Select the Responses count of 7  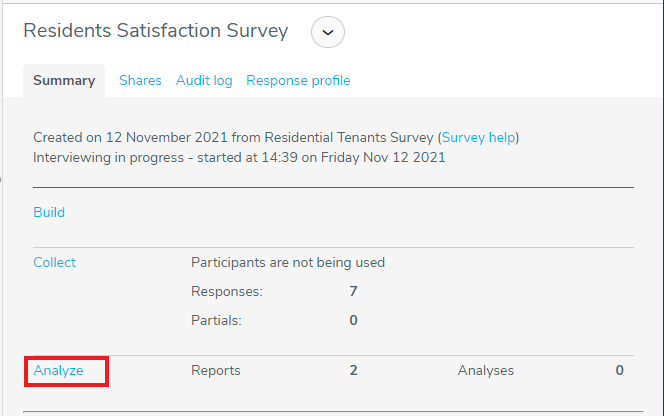(x=354, y=291)
